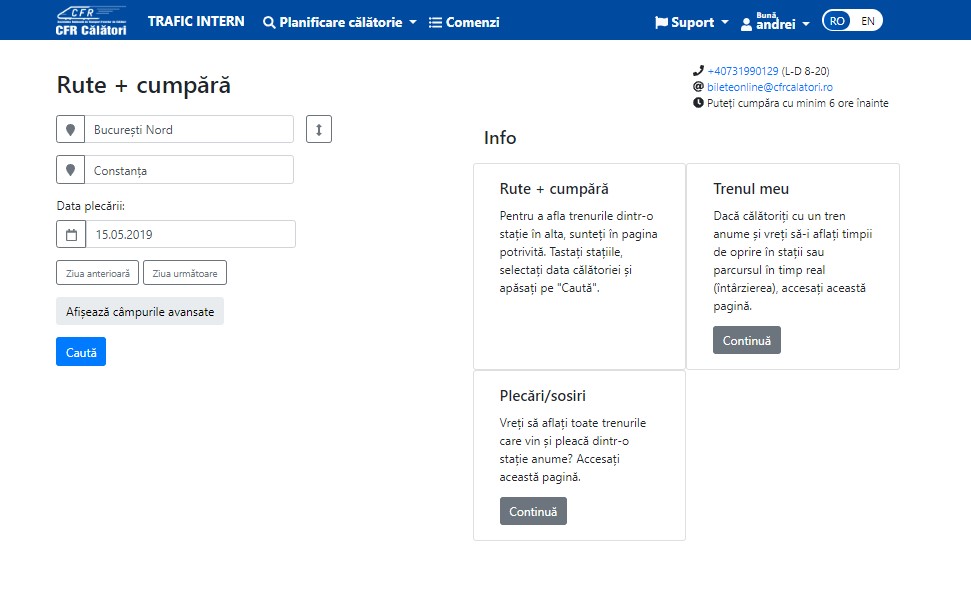The height and width of the screenshot is (593, 971).
Task: Open the andrei account dropdown
Action: pyautogui.click(x=775, y=21)
